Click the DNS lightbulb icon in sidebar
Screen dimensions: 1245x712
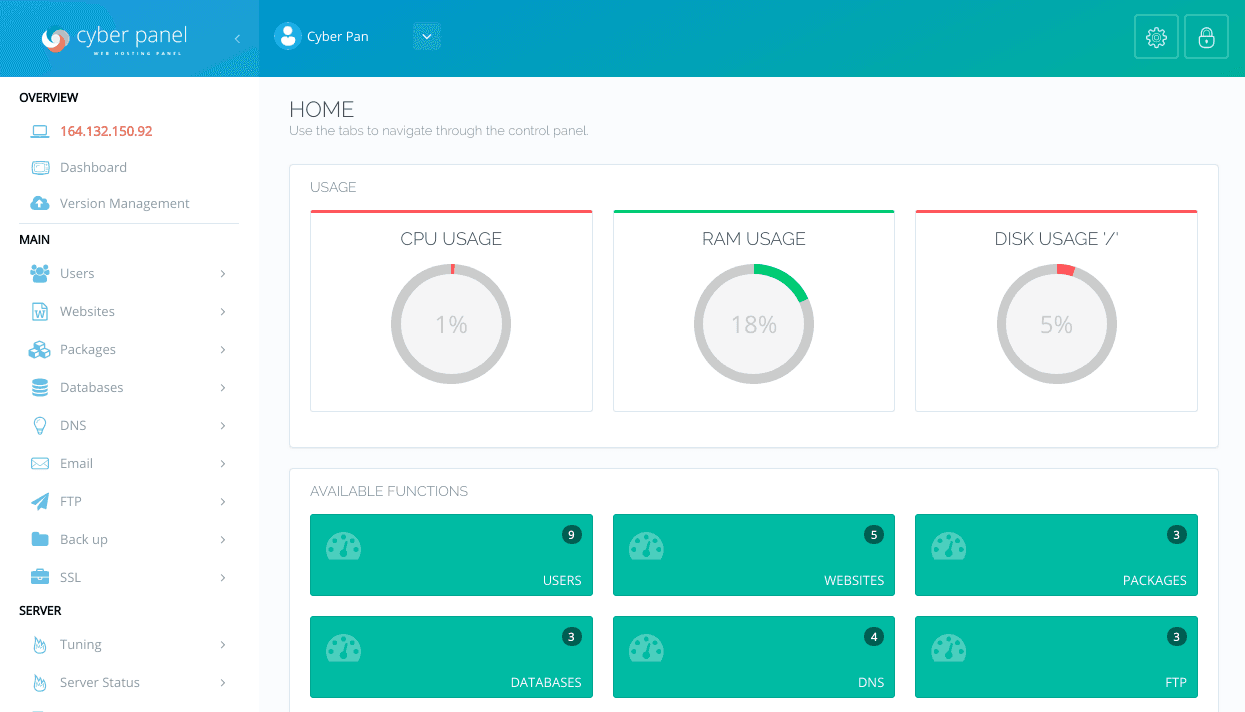[x=40, y=425]
